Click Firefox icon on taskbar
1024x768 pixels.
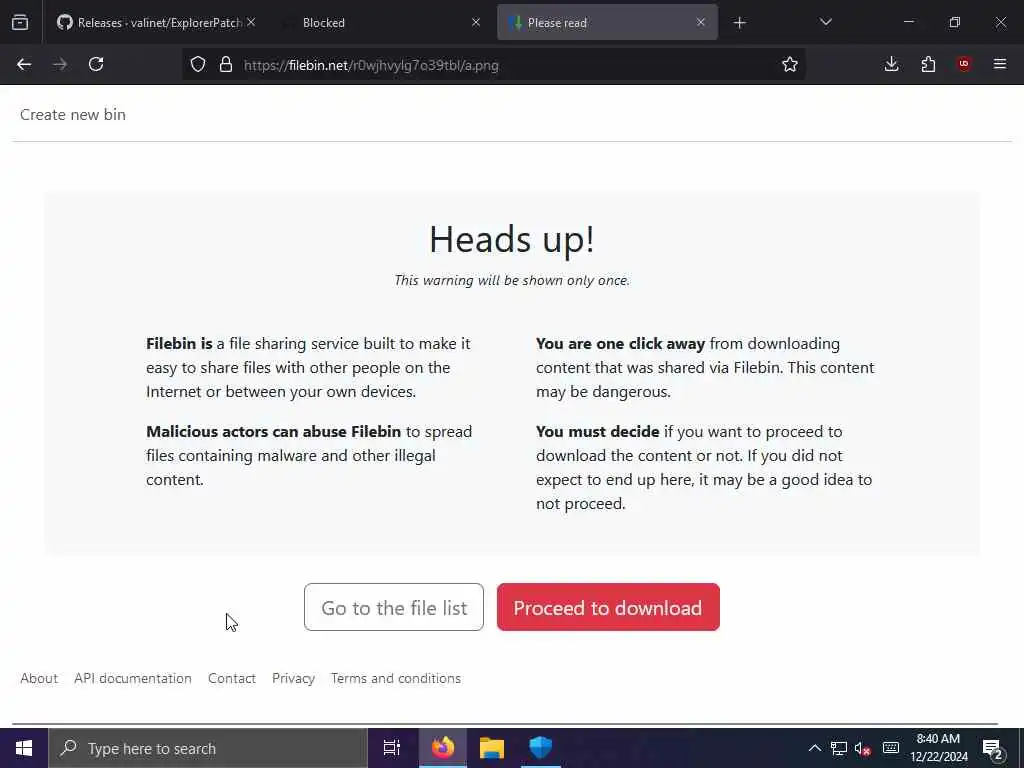tap(443, 748)
